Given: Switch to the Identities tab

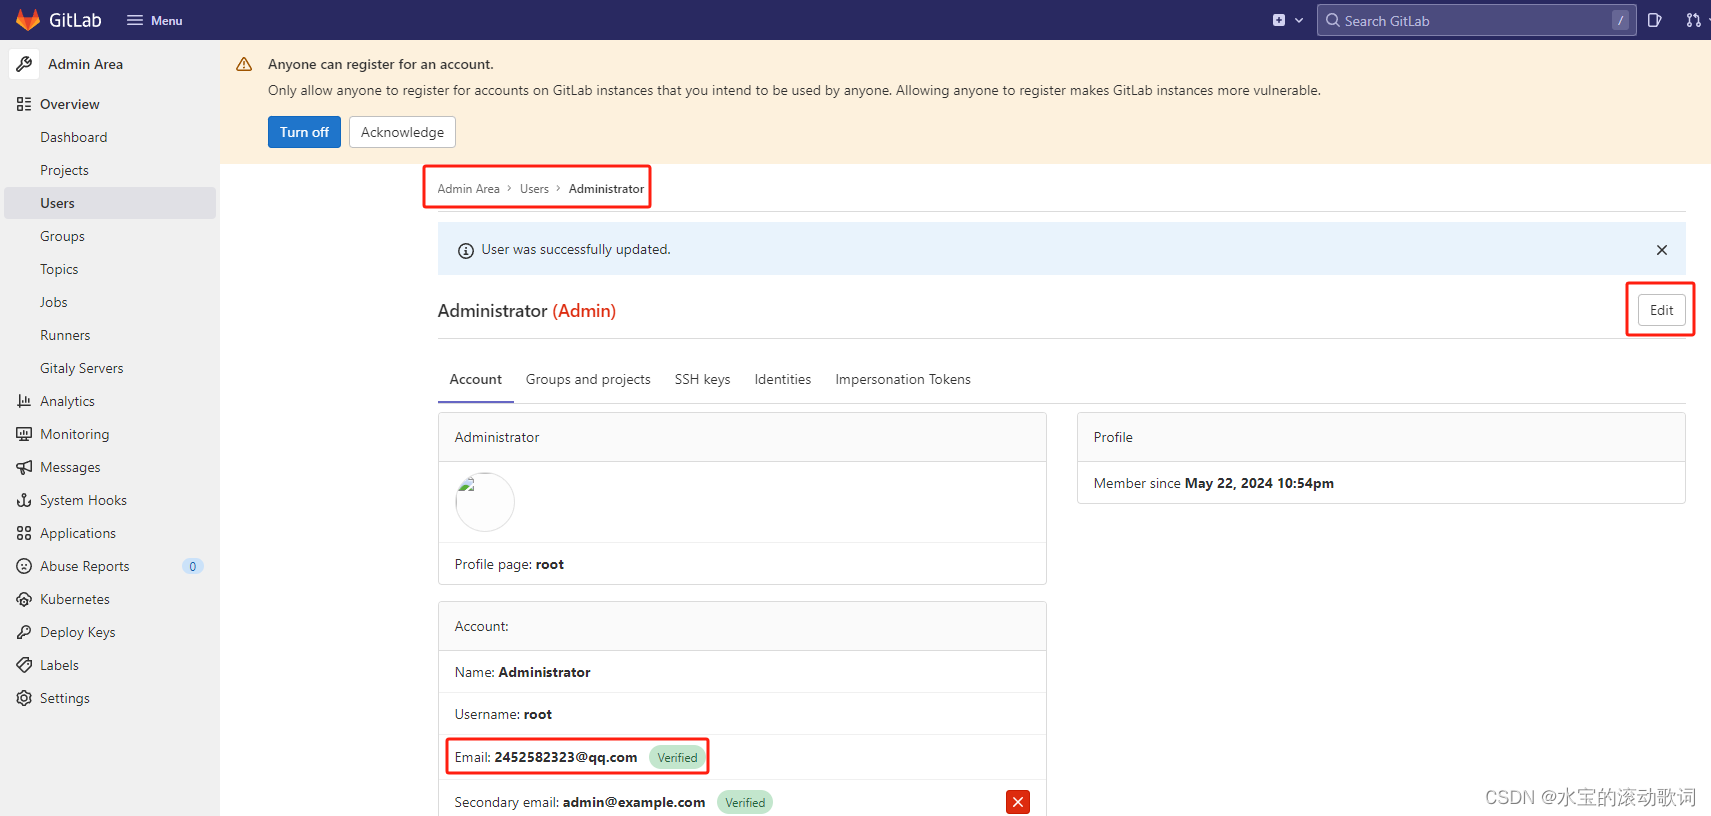Looking at the screenshot, I should [x=783, y=380].
